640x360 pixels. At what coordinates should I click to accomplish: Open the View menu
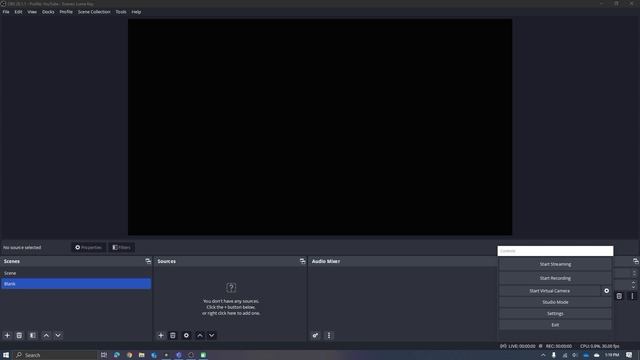32,12
